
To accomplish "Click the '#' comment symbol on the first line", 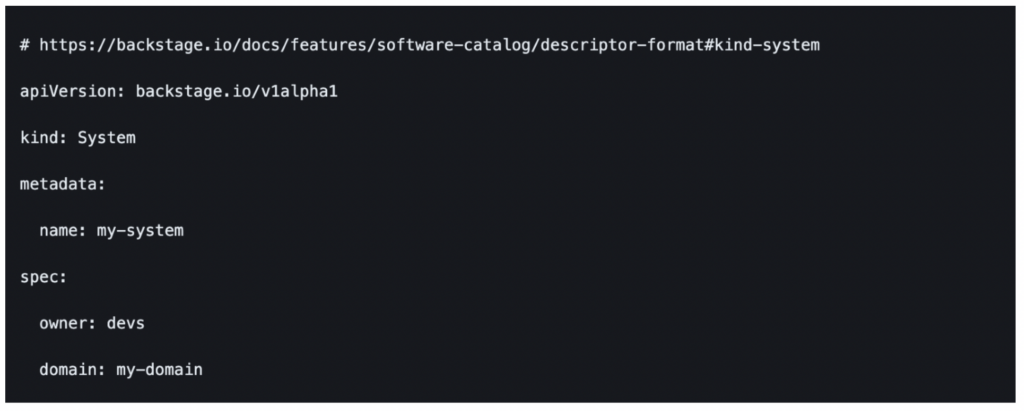I will [x=24, y=46].
